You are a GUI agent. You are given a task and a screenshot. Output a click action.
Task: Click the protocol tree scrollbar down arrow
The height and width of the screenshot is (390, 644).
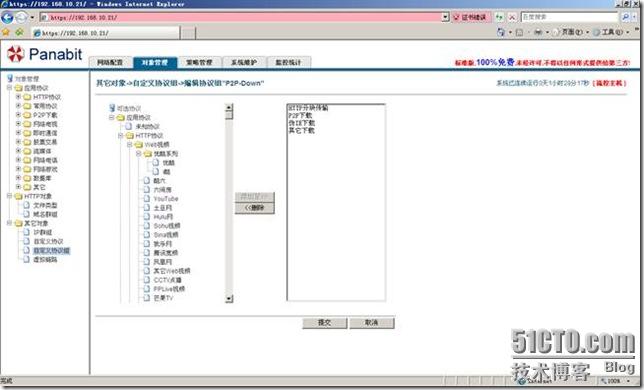(229, 298)
